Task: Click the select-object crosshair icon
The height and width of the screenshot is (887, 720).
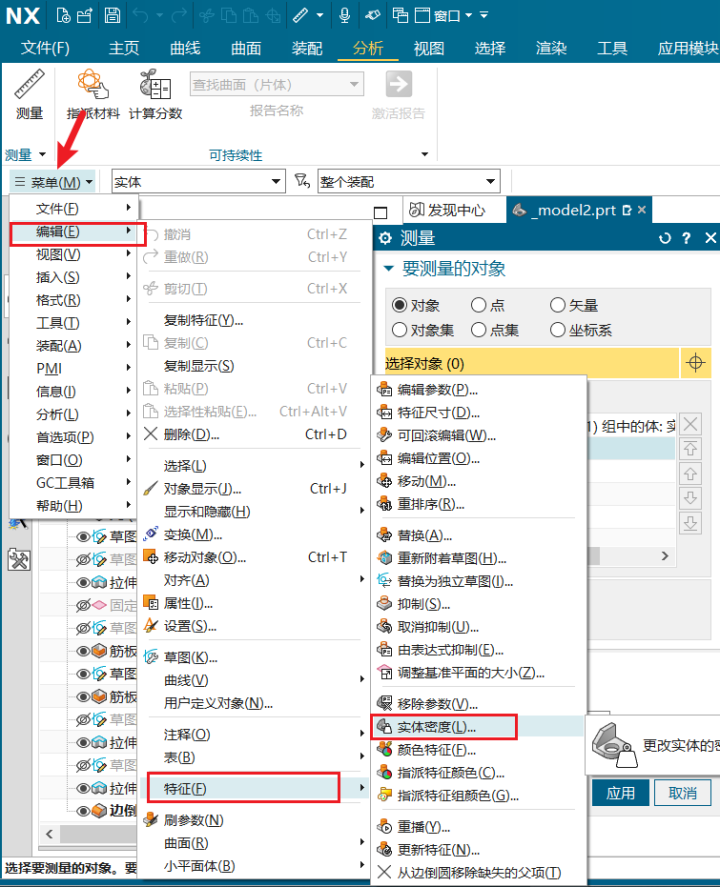Action: pos(696,363)
